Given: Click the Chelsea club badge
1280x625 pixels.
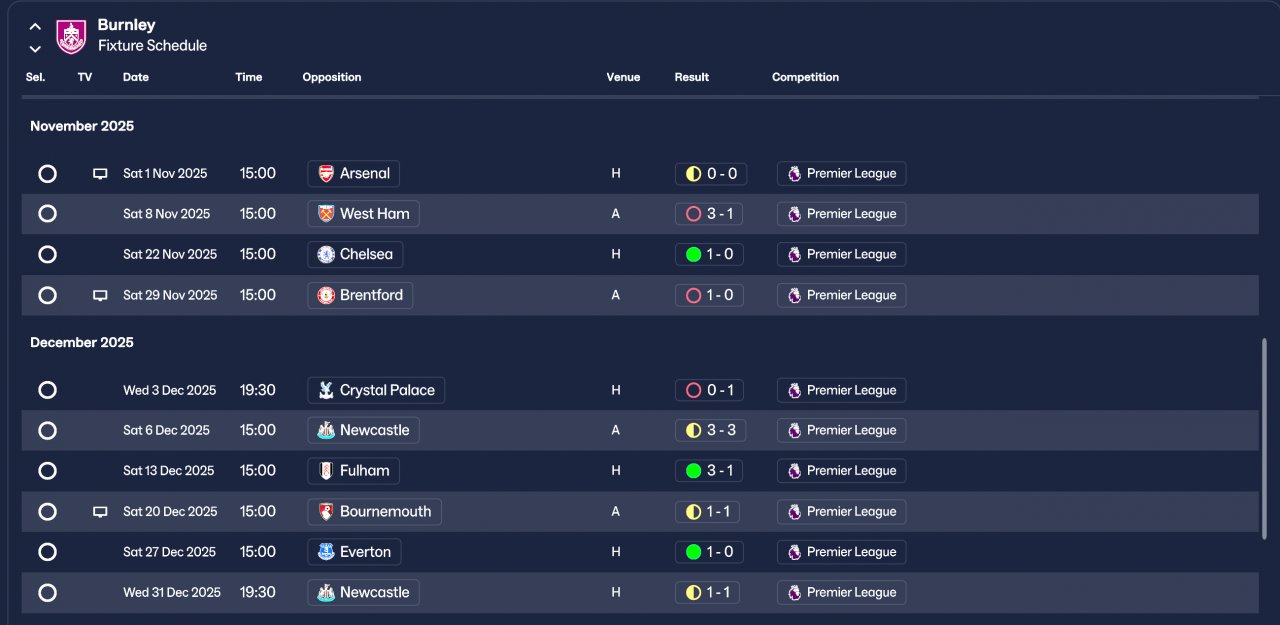Looking at the screenshot, I should (x=326, y=255).
